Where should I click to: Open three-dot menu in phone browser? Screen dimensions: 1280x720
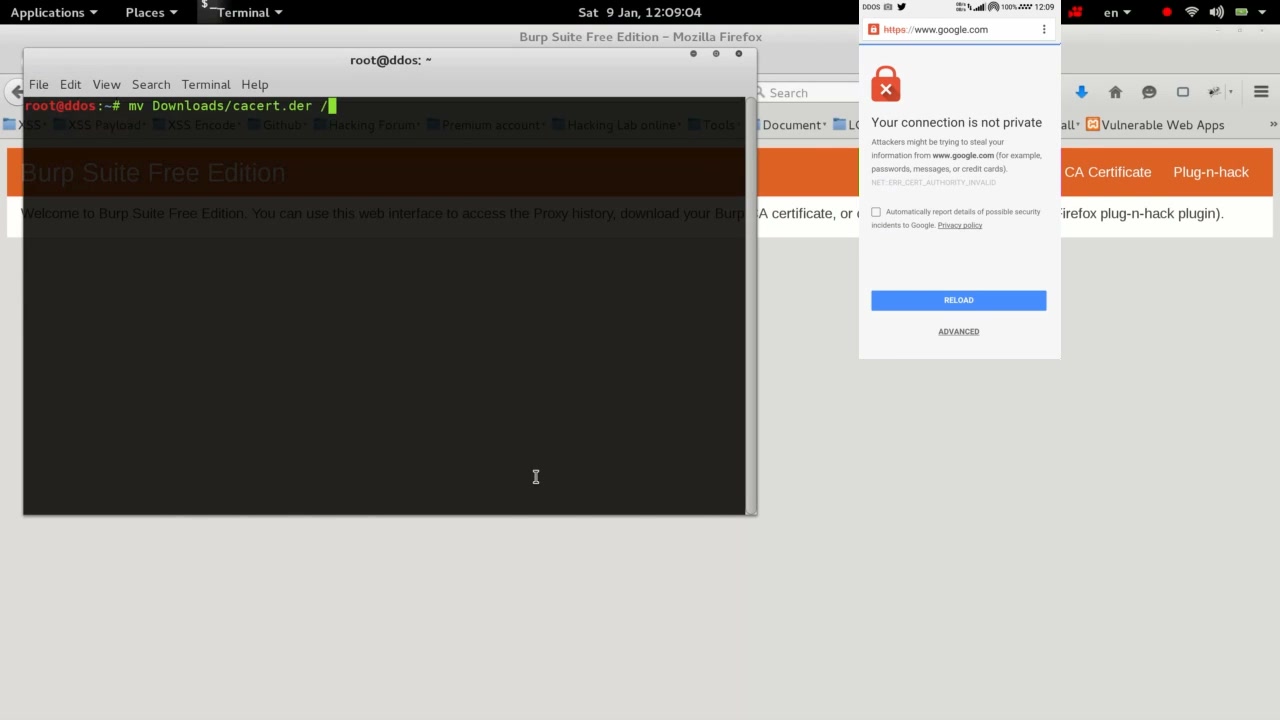pyautogui.click(x=1044, y=30)
